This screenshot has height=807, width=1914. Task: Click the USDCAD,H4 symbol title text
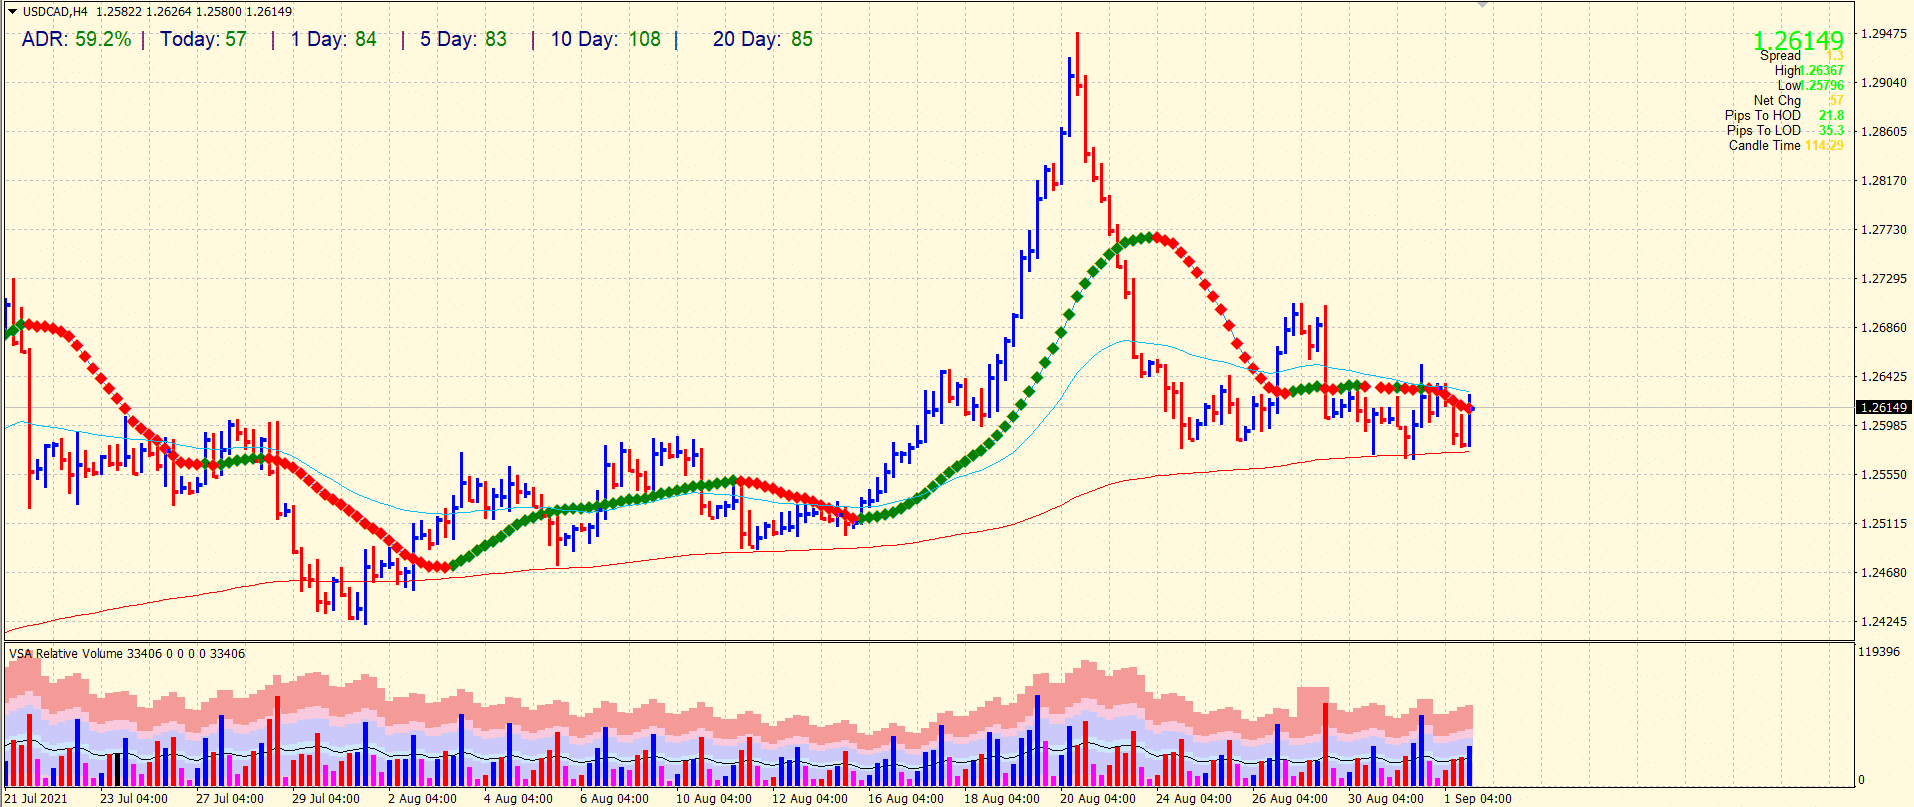click(55, 12)
